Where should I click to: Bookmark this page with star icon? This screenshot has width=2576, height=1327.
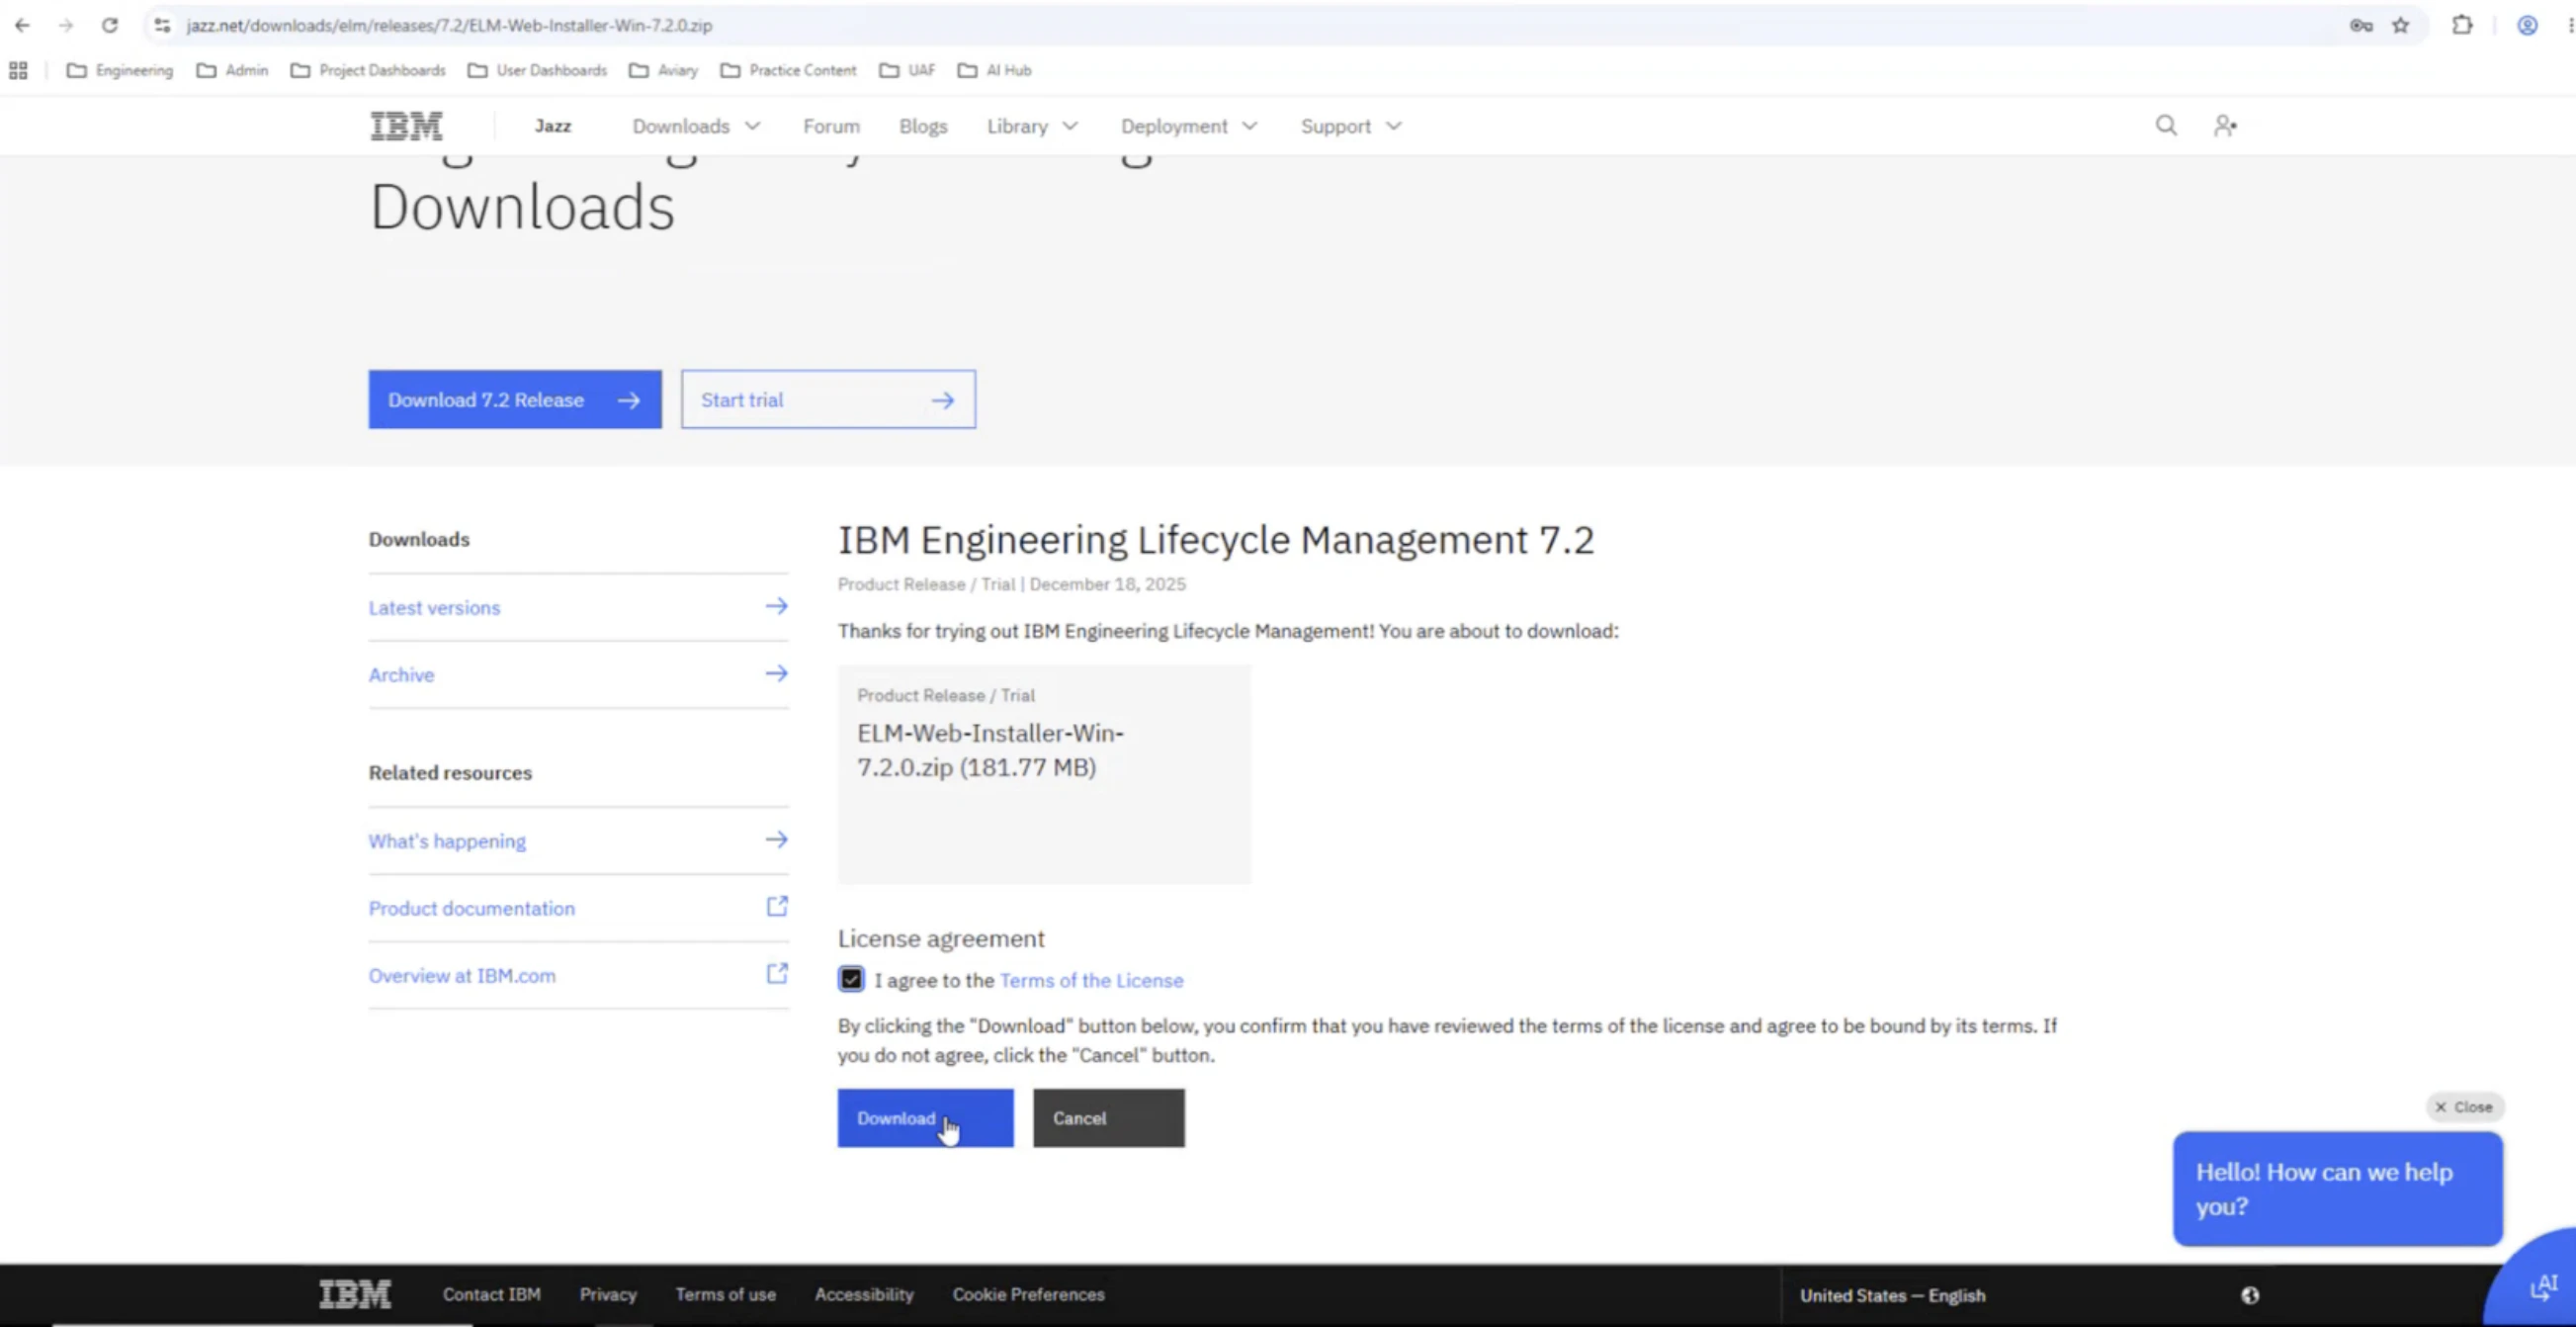(x=2401, y=25)
